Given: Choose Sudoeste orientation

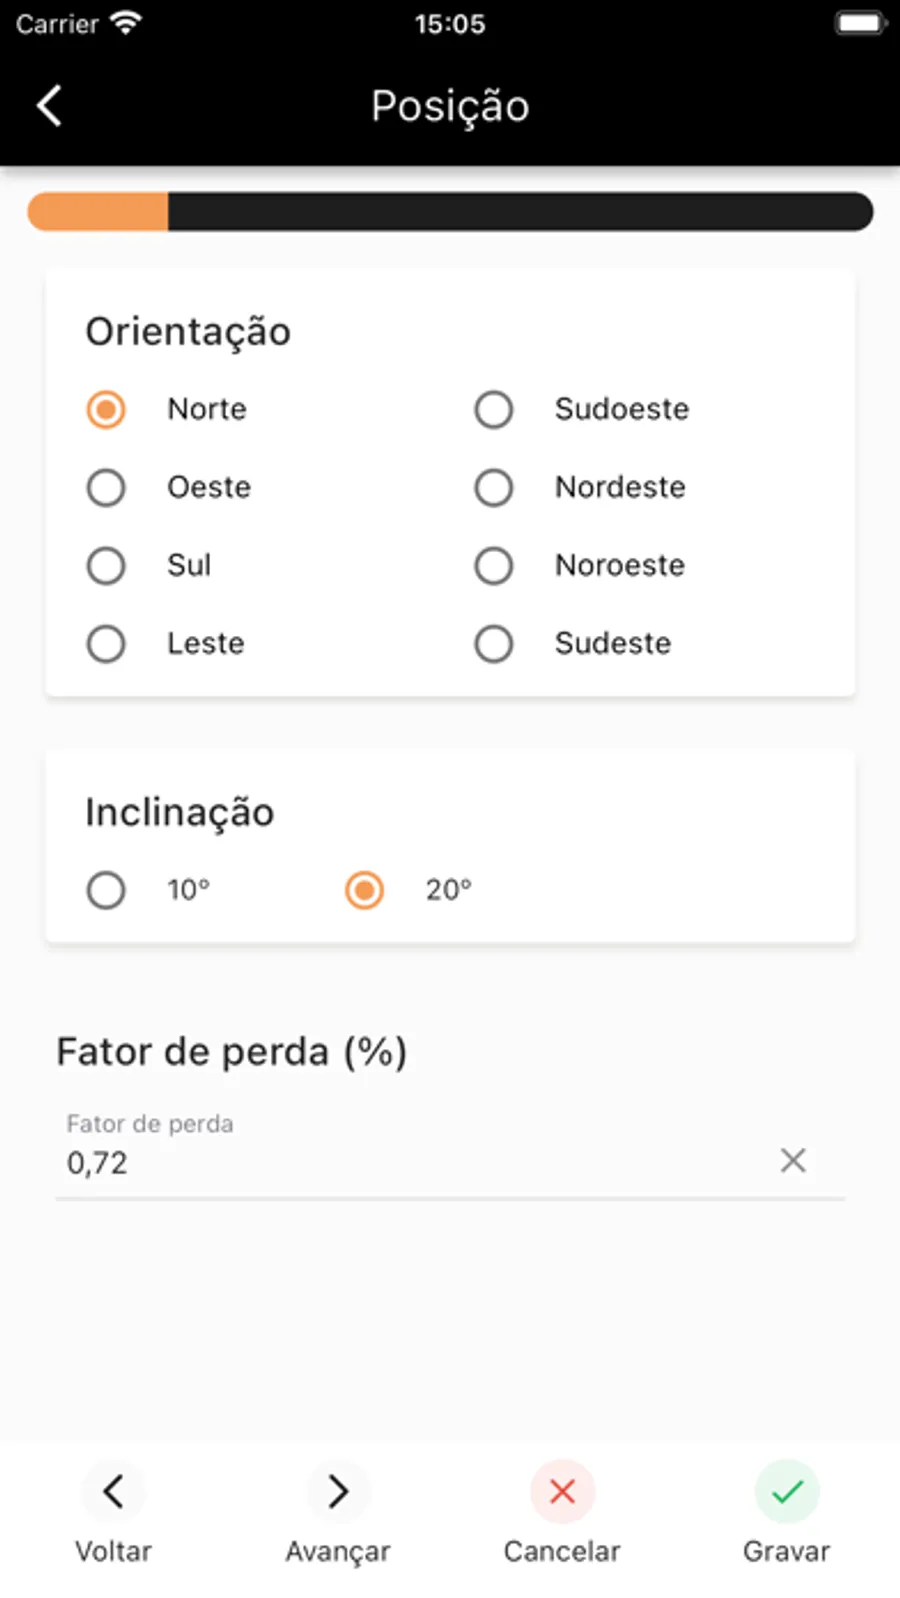Looking at the screenshot, I should 494,409.
